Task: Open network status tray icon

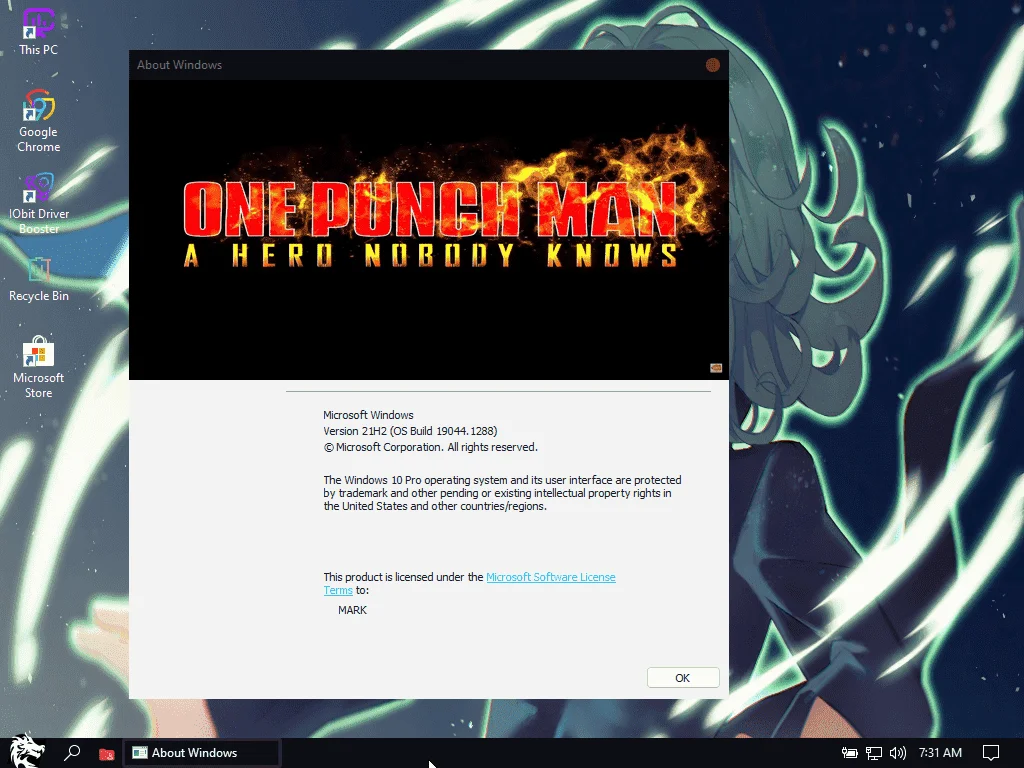Action: [874, 753]
